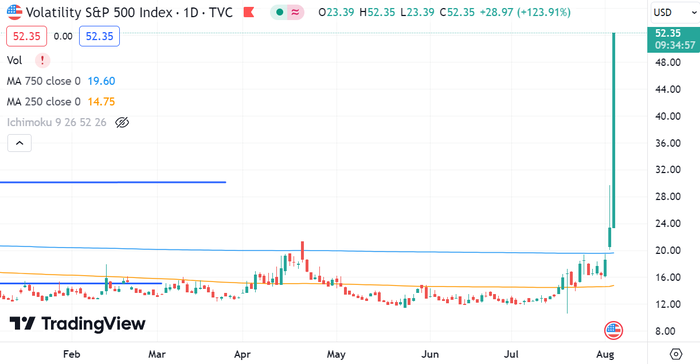Click the tall green August spike candle
700x364 pixels.
coord(614,130)
